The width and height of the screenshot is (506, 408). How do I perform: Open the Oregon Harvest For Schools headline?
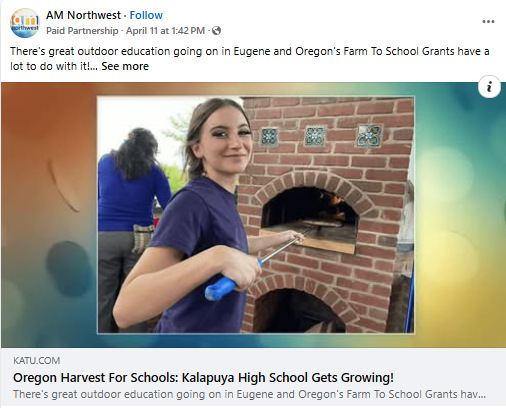point(203,378)
